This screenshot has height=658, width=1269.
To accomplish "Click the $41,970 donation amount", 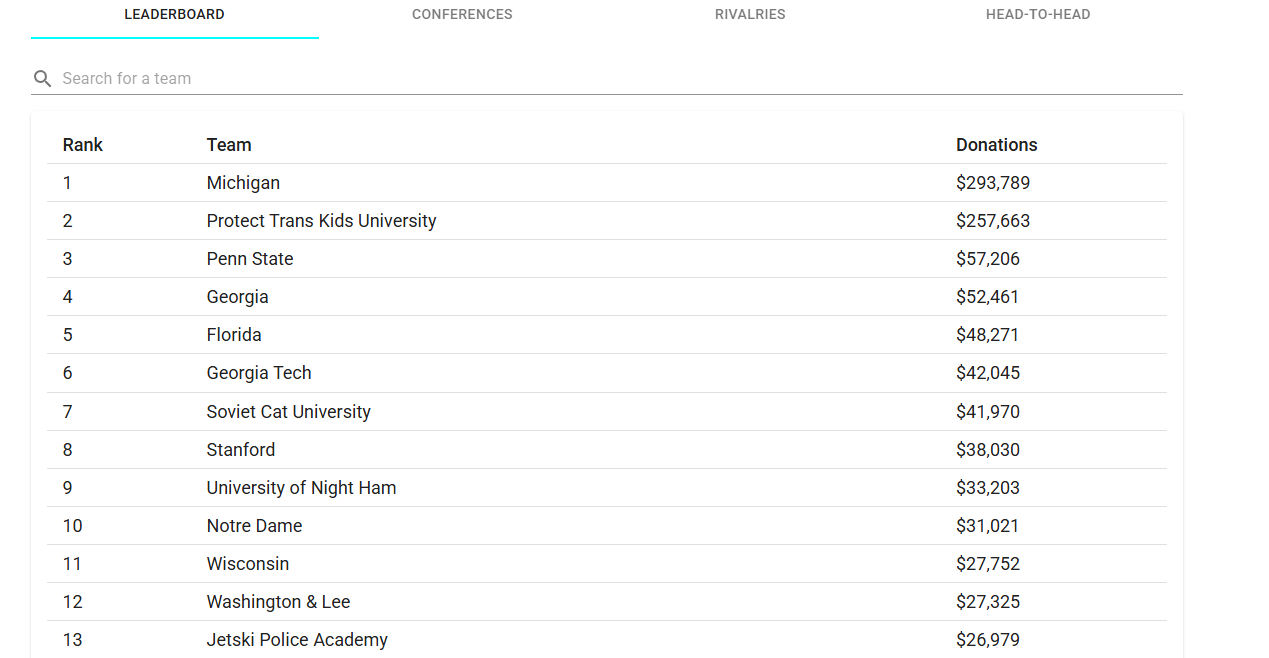I will point(988,412).
